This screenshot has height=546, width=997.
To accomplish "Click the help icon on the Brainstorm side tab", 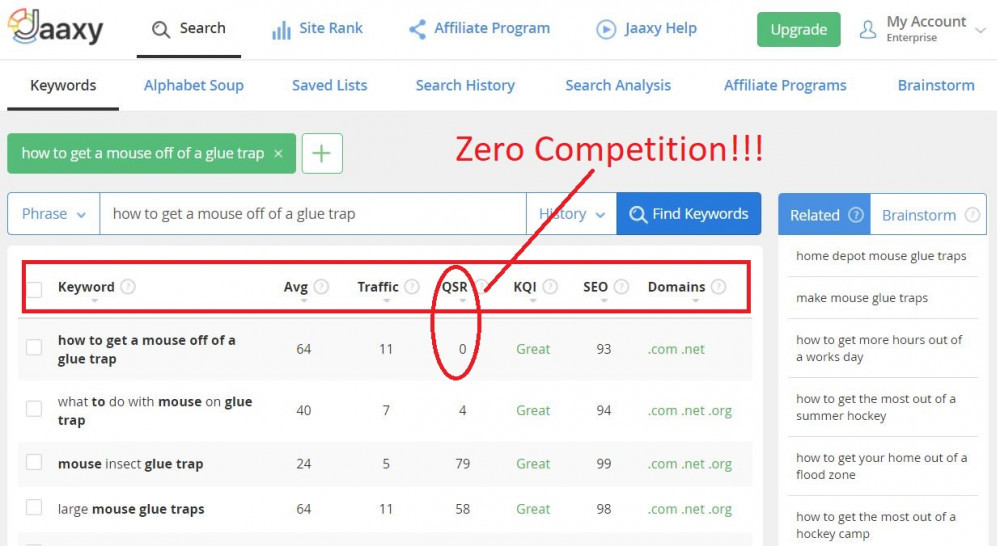I will (x=972, y=215).
